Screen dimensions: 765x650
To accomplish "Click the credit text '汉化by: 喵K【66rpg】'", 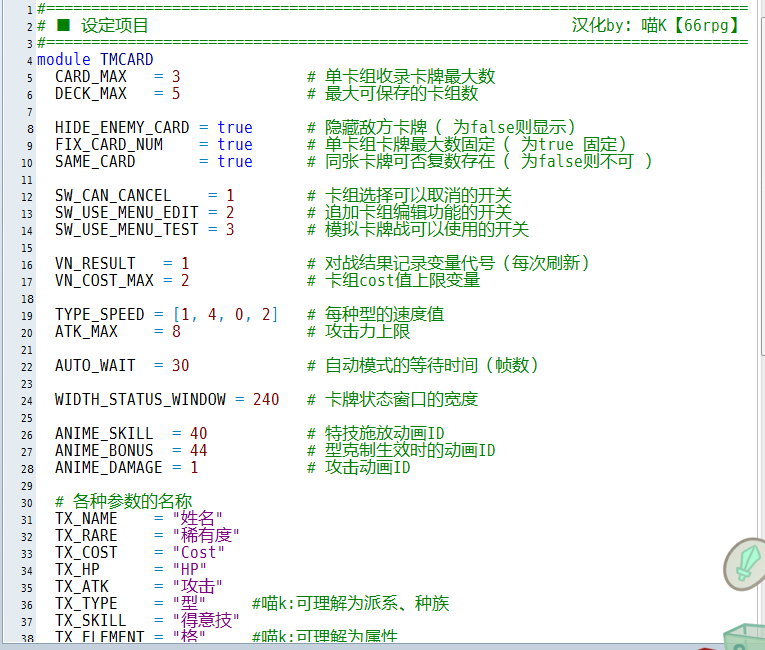I will point(656,25).
